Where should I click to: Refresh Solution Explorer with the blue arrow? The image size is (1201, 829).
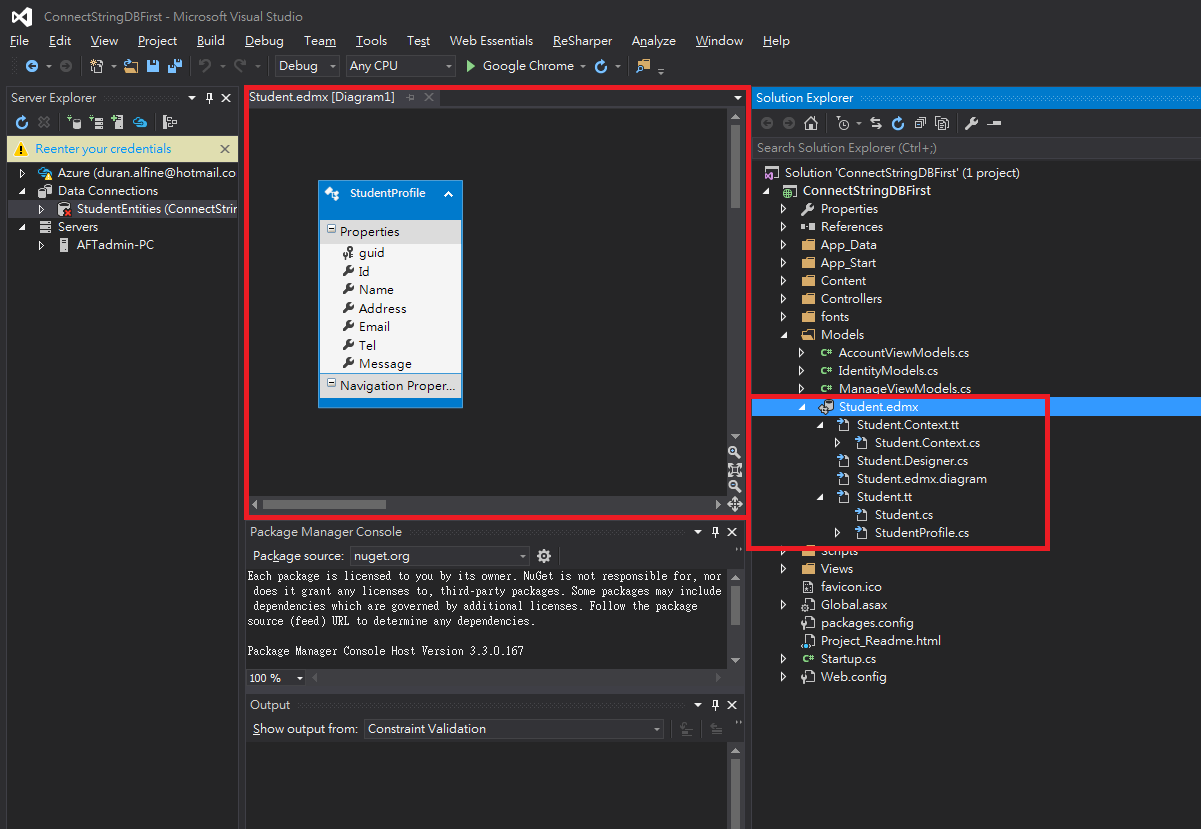(x=898, y=123)
